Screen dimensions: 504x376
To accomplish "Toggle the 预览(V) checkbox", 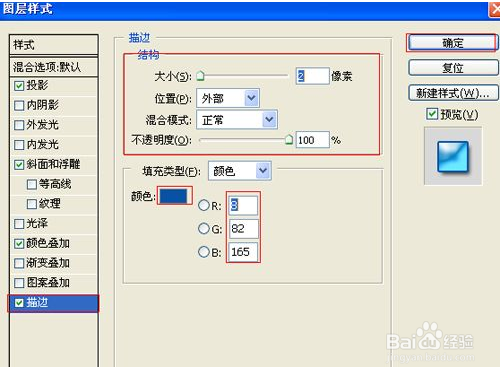I will tap(432, 114).
